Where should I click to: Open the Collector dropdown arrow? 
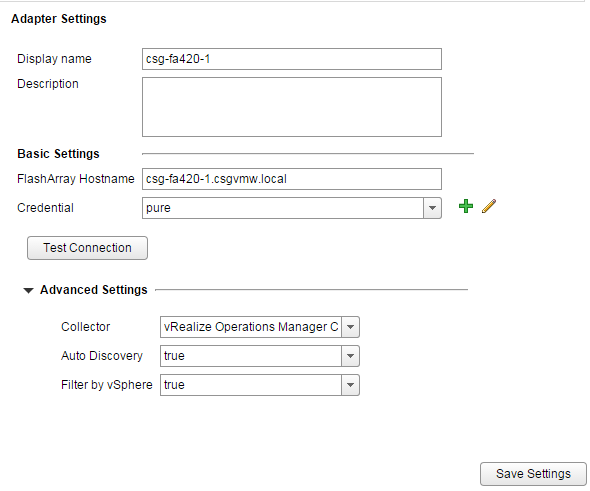350,327
